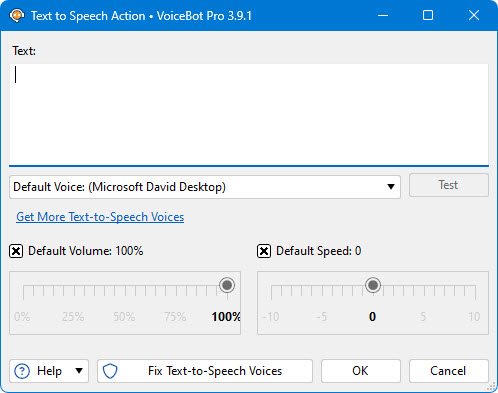The image size is (498, 393).
Task: Click the Test button
Action: point(449,185)
